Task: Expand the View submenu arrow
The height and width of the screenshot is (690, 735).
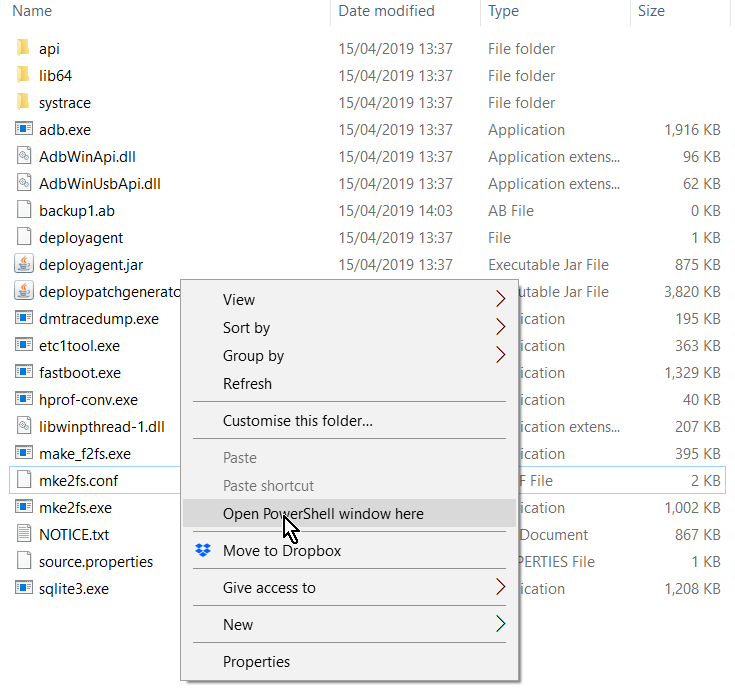Action: tap(500, 299)
